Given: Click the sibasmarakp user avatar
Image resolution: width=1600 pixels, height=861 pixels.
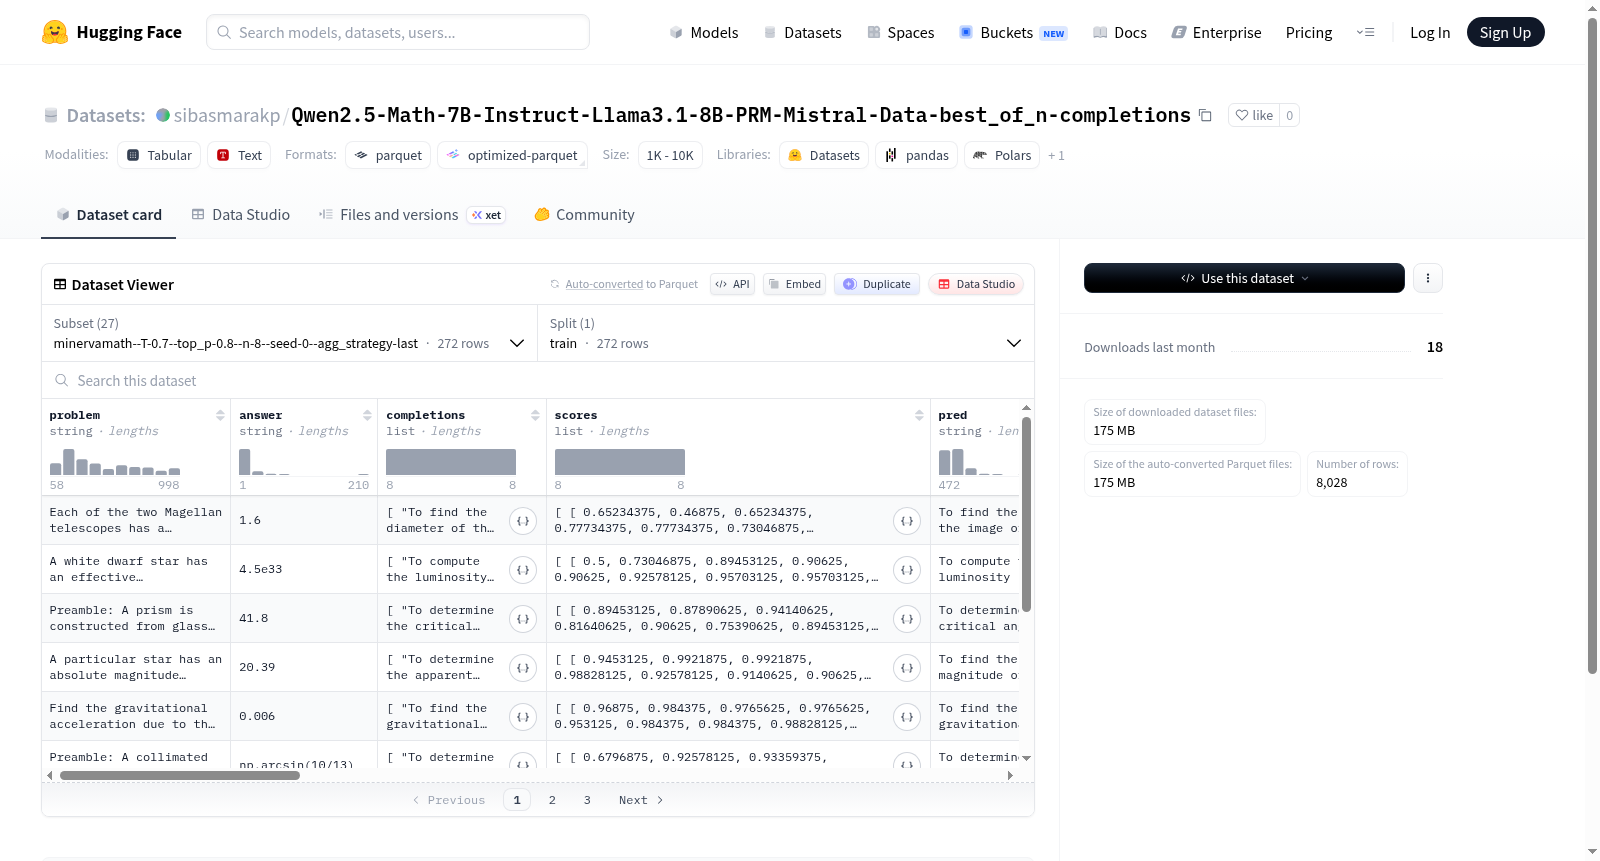Looking at the screenshot, I should click(163, 115).
